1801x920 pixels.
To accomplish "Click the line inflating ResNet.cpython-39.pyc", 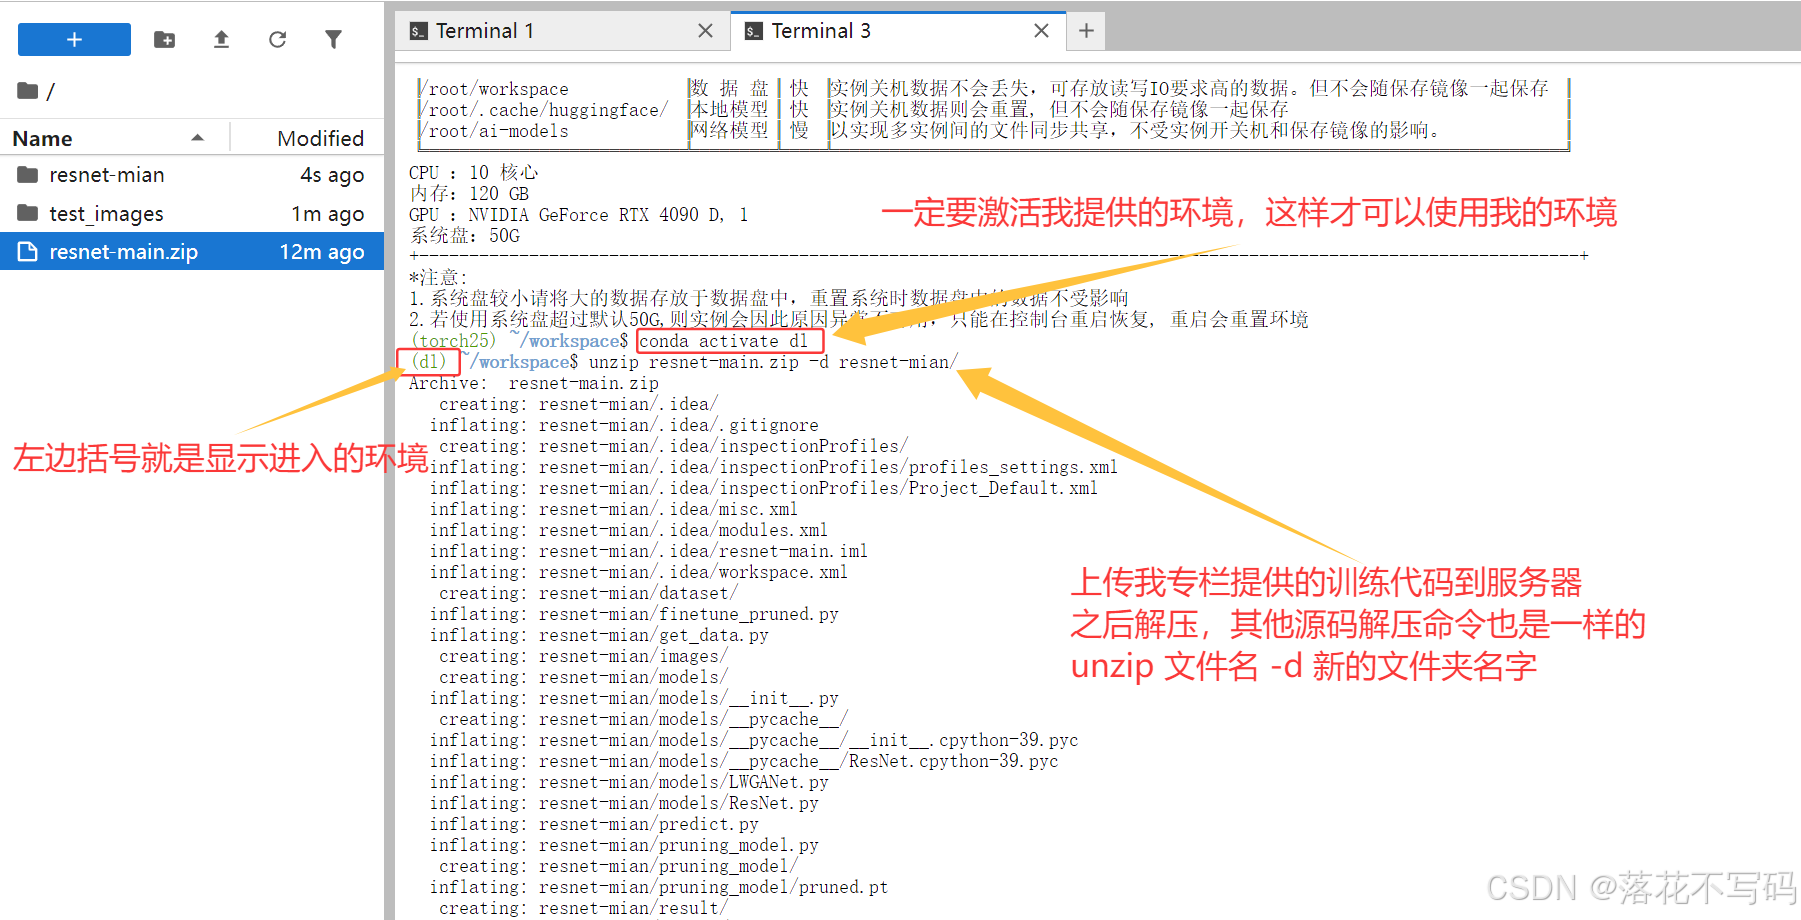I will click(744, 761).
